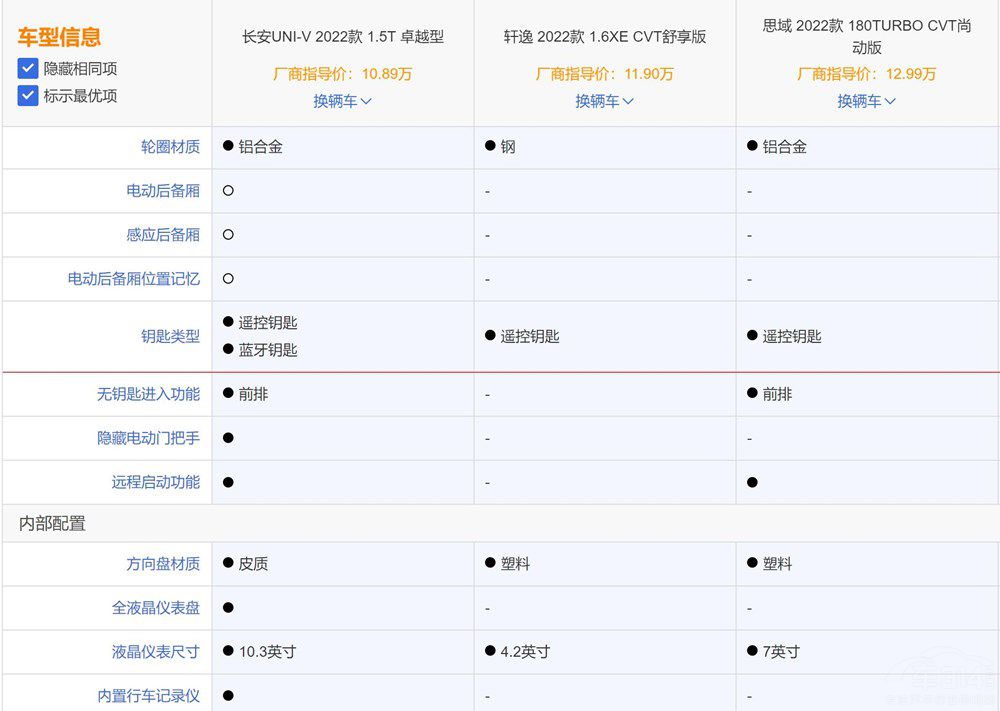Toggle the 标示最优项 checkbox
This screenshot has height=711, width=1000.
28,96
